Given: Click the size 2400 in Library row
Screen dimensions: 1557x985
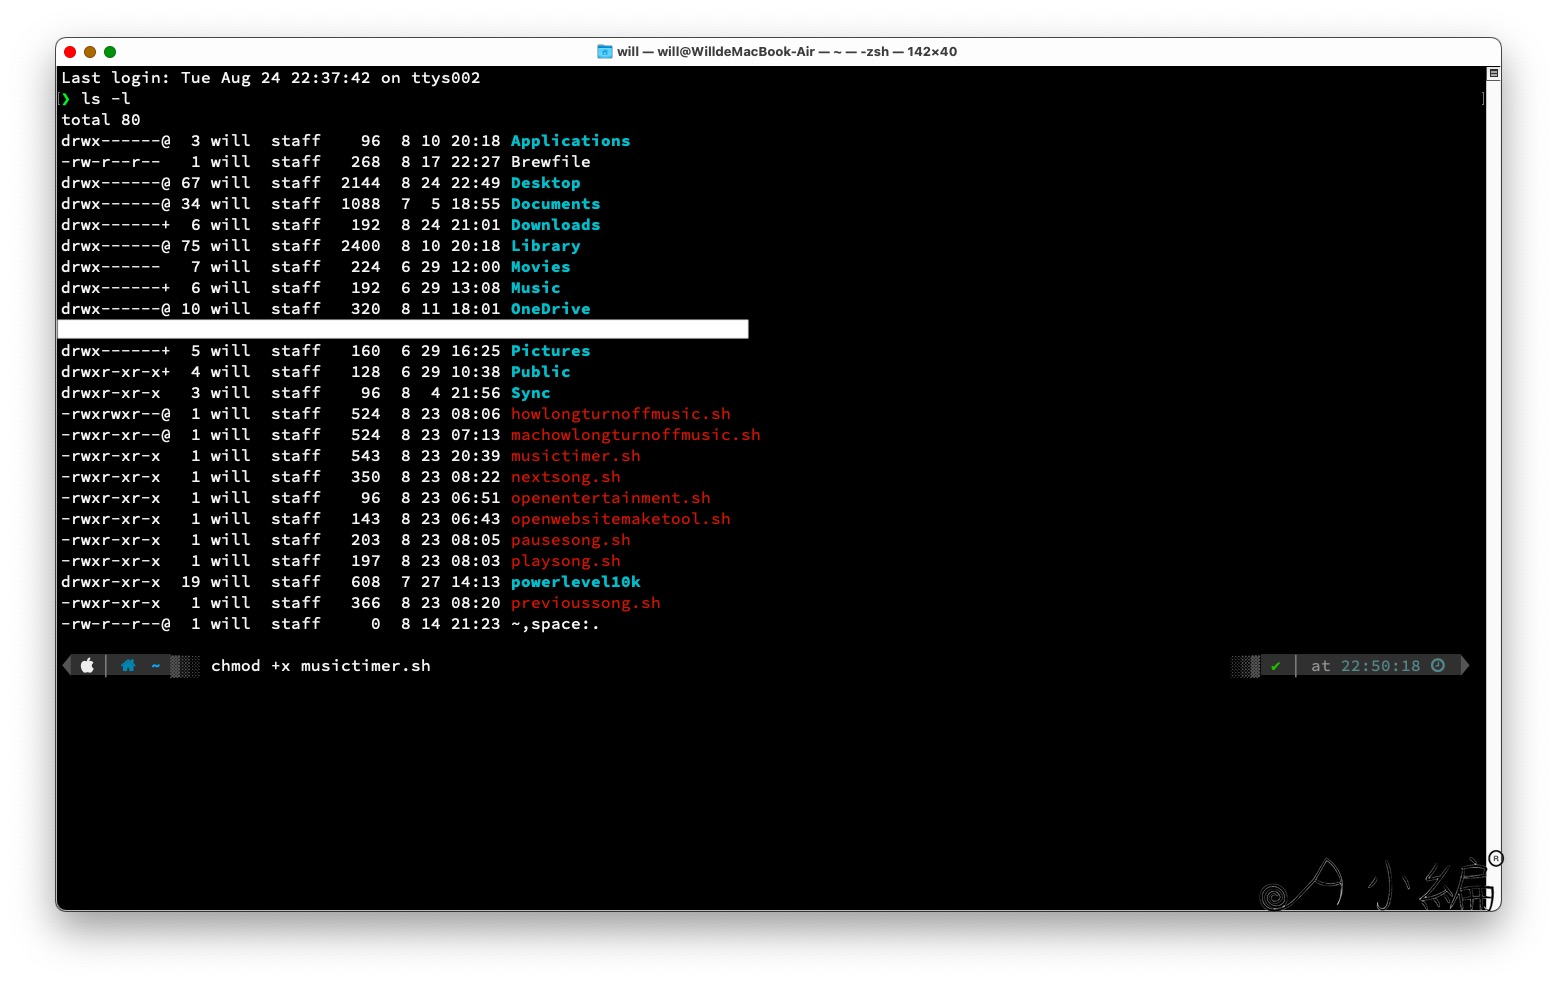Looking at the screenshot, I should pos(360,246).
